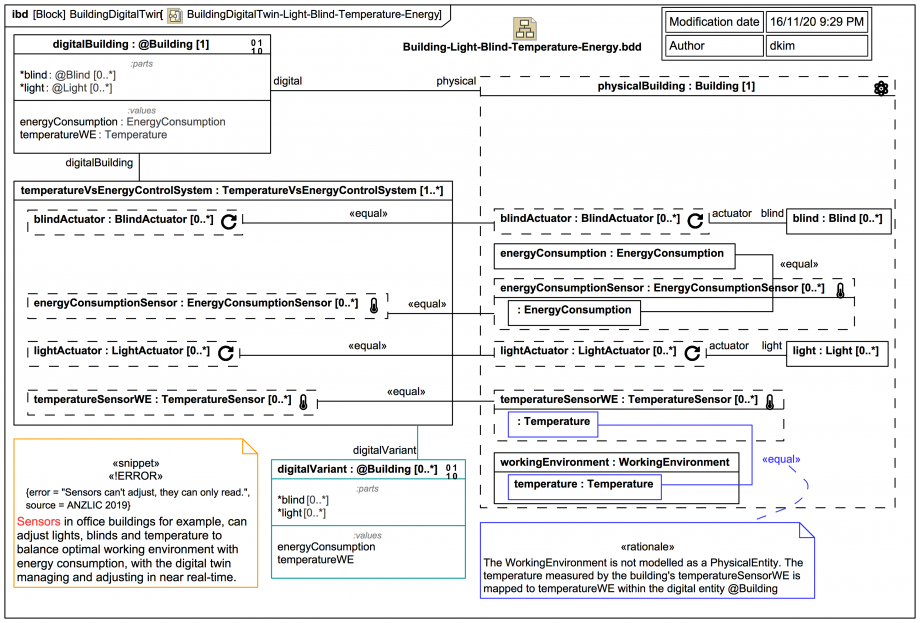Click the Author value dkim field
The width and height of the screenshot is (920, 623).
click(x=817, y=46)
